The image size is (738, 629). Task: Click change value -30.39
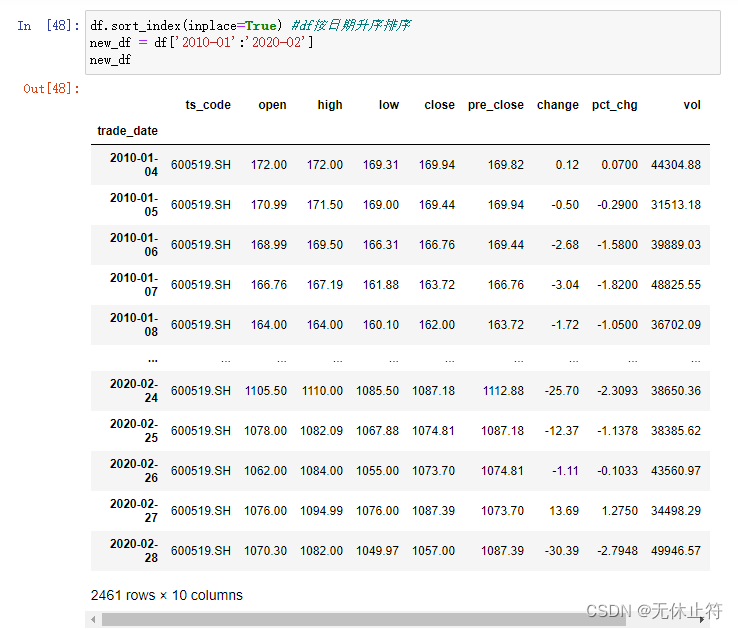click(562, 551)
